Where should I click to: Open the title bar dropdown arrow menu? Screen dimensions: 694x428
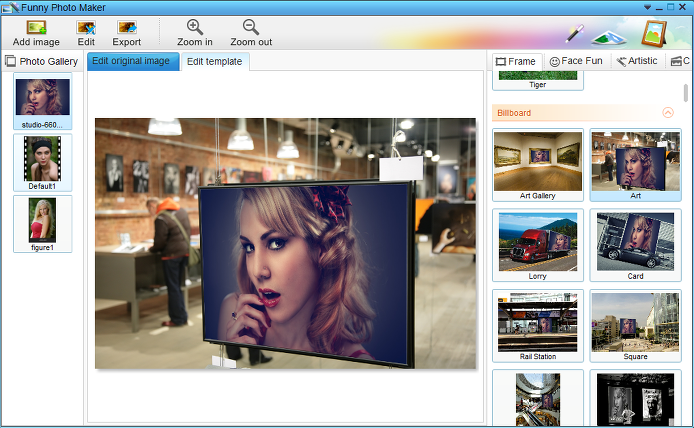click(647, 8)
